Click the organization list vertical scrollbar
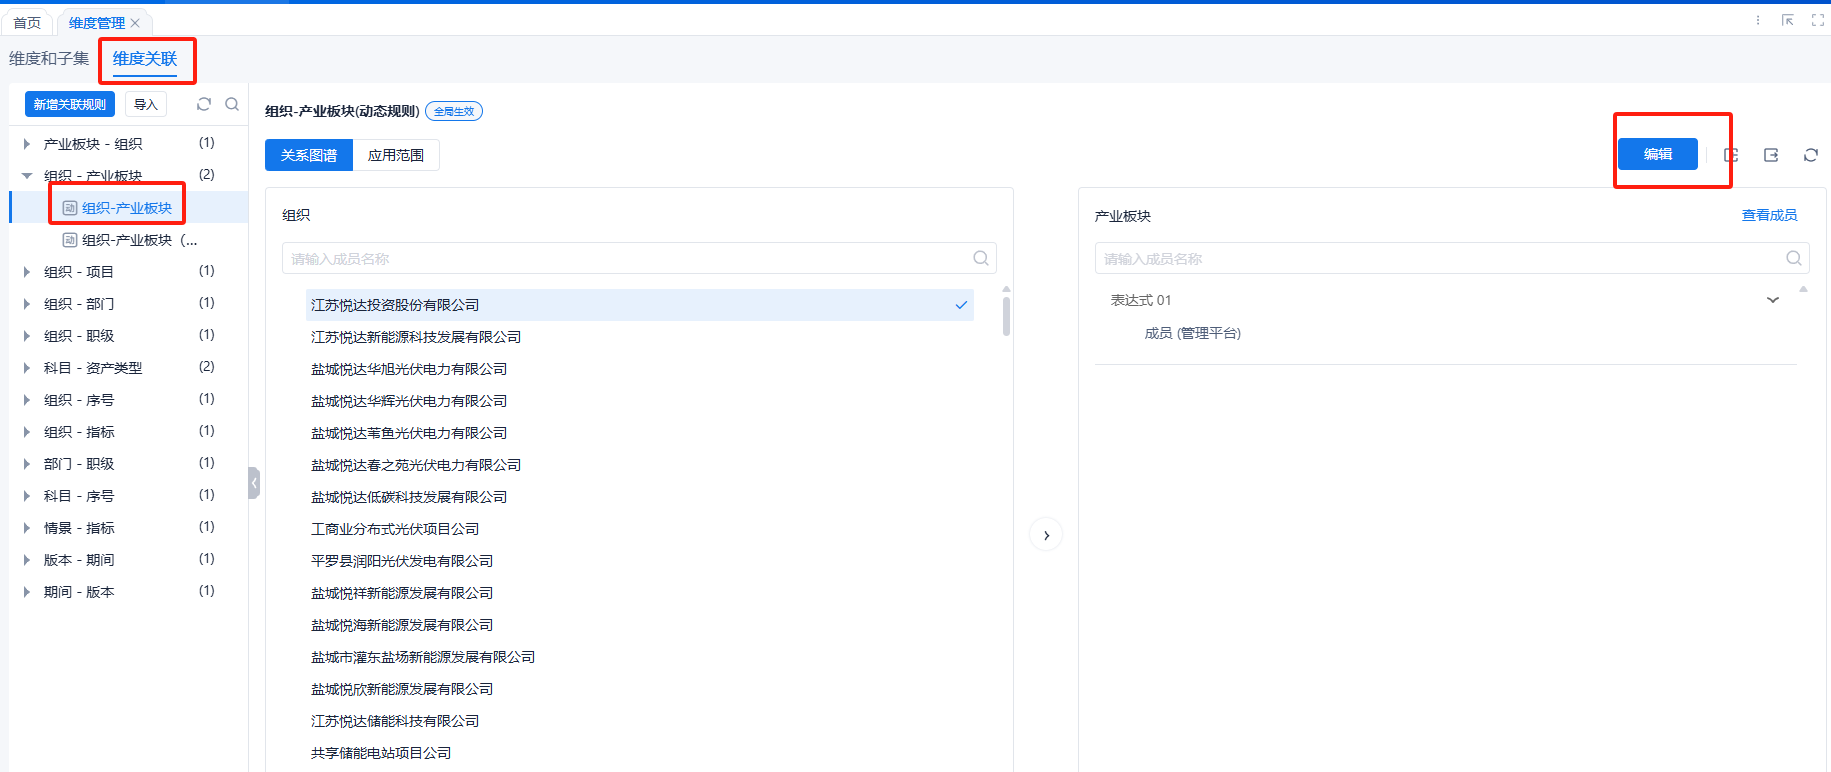The width and height of the screenshot is (1831, 772). (1006, 316)
